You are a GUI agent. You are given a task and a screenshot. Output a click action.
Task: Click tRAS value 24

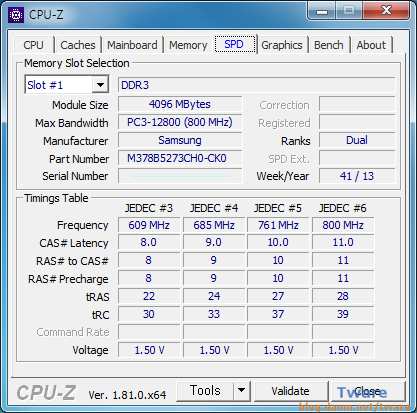(x=214, y=296)
